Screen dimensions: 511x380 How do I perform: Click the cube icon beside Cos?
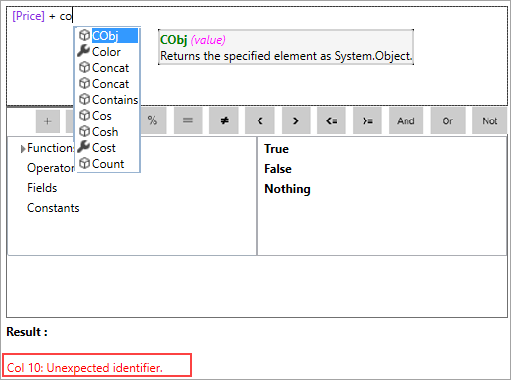point(84,115)
